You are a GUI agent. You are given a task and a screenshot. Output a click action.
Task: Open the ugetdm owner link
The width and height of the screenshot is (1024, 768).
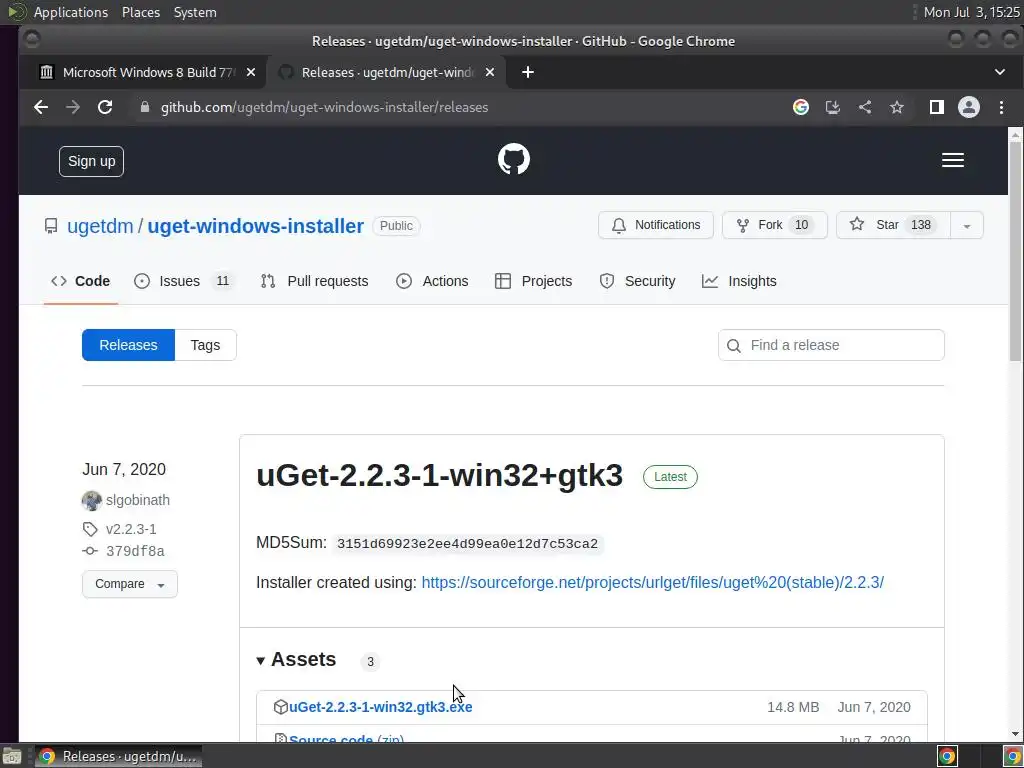pyautogui.click(x=100, y=226)
